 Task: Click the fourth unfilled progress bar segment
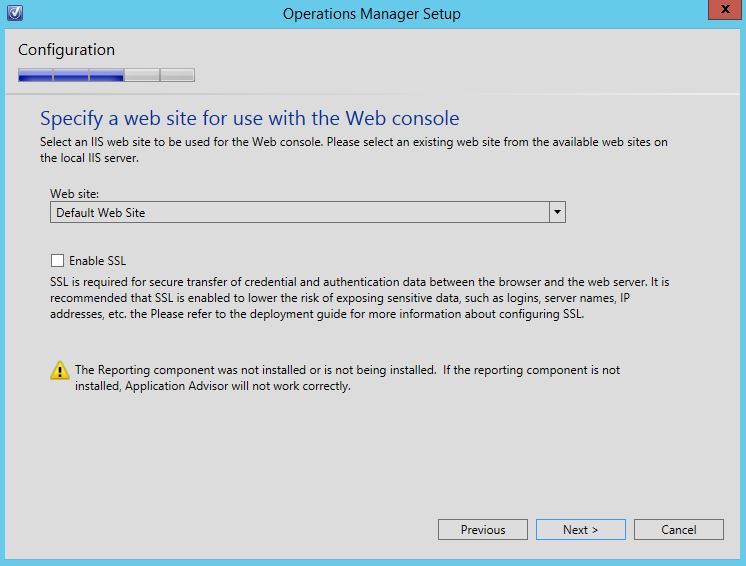coord(141,75)
